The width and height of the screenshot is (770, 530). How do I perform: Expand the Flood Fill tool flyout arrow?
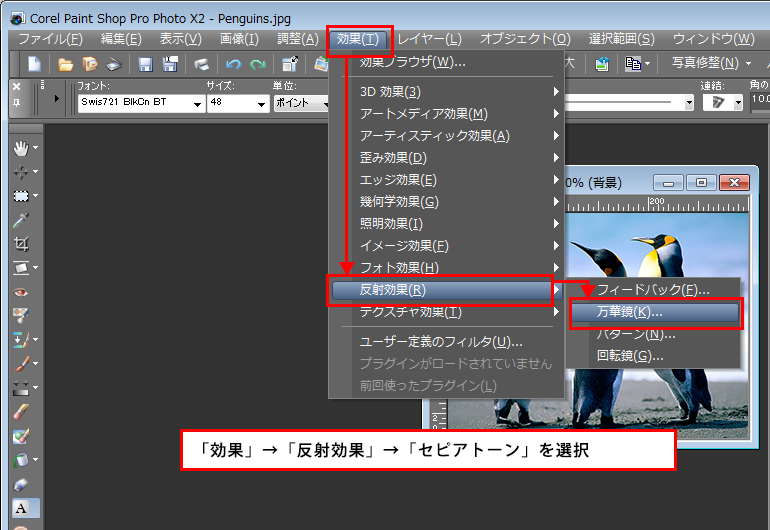coord(35,460)
